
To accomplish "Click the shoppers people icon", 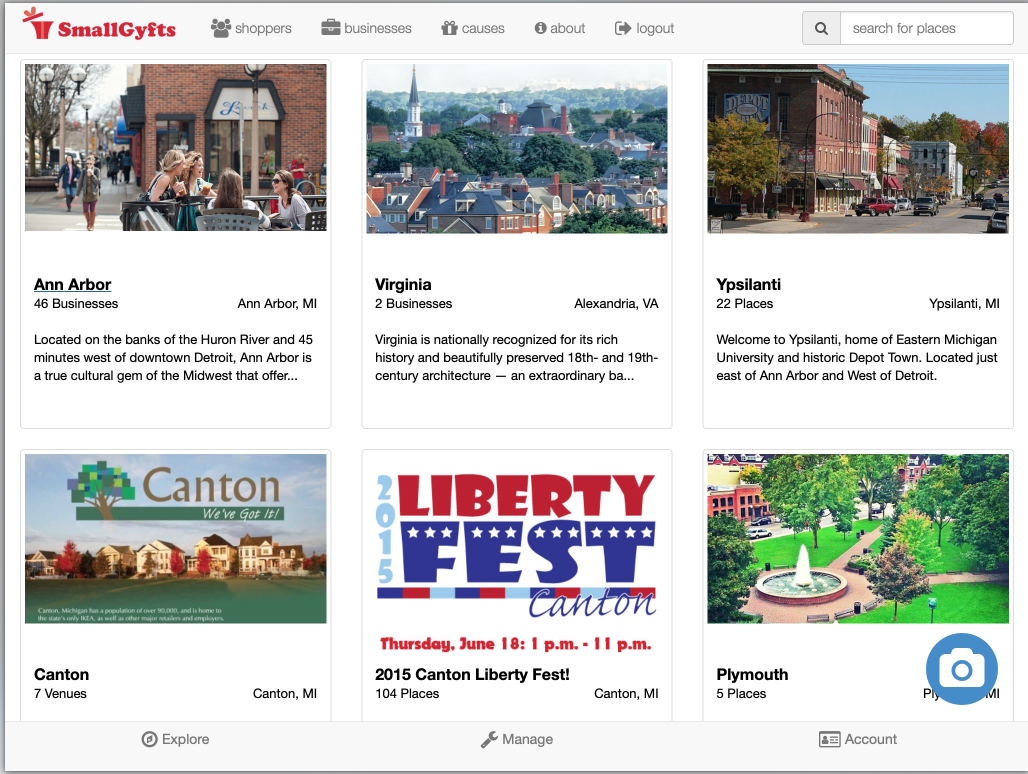I will coord(221,28).
